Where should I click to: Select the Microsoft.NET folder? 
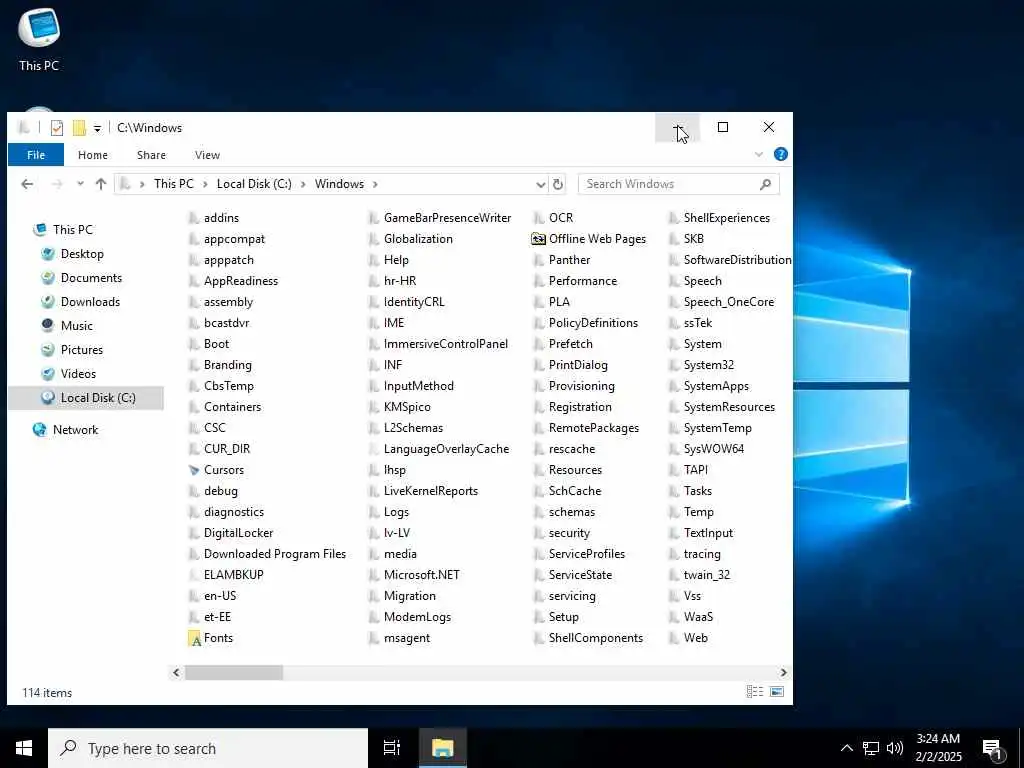[414, 575]
